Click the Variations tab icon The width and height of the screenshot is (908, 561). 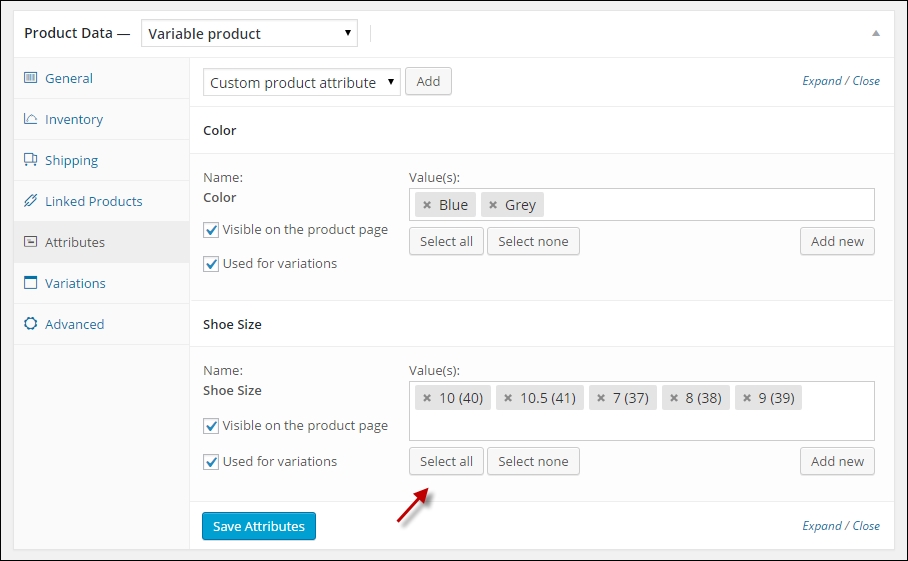30,283
